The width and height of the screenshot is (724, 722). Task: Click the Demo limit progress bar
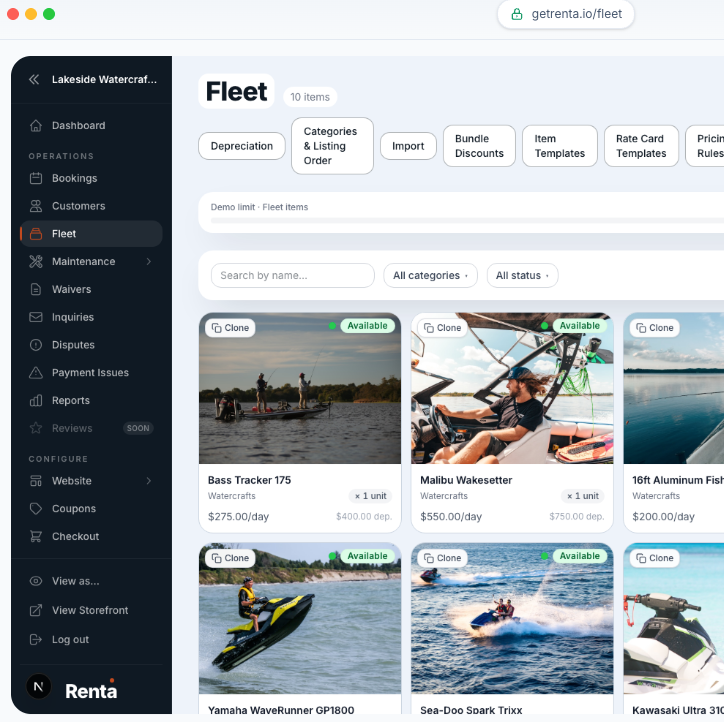click(x=467, y=221)
